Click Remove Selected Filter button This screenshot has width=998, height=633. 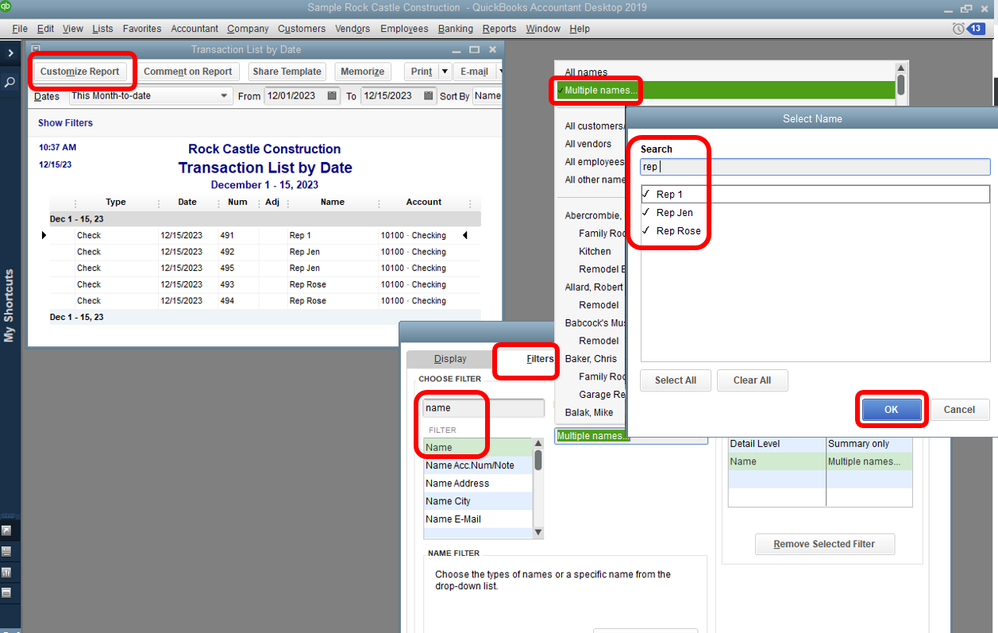click(824, 544)
